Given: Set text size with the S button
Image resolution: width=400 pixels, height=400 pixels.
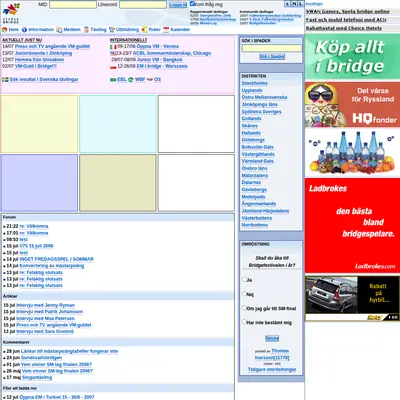Looking at the screenshot, I should click(x=287, y=4).
